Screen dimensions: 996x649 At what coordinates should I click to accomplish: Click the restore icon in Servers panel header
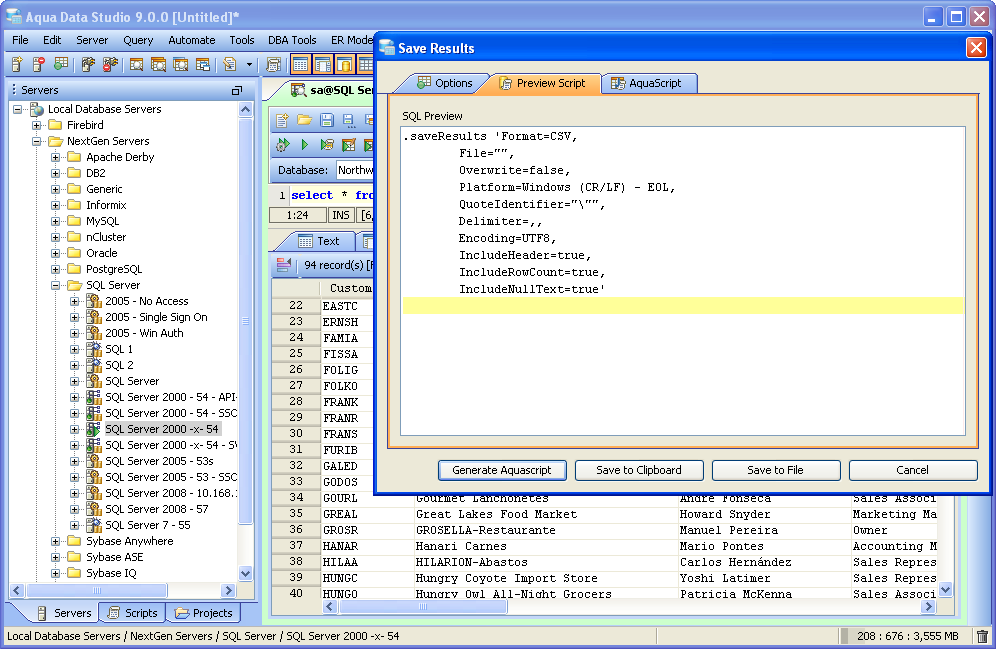coord(237,90)
